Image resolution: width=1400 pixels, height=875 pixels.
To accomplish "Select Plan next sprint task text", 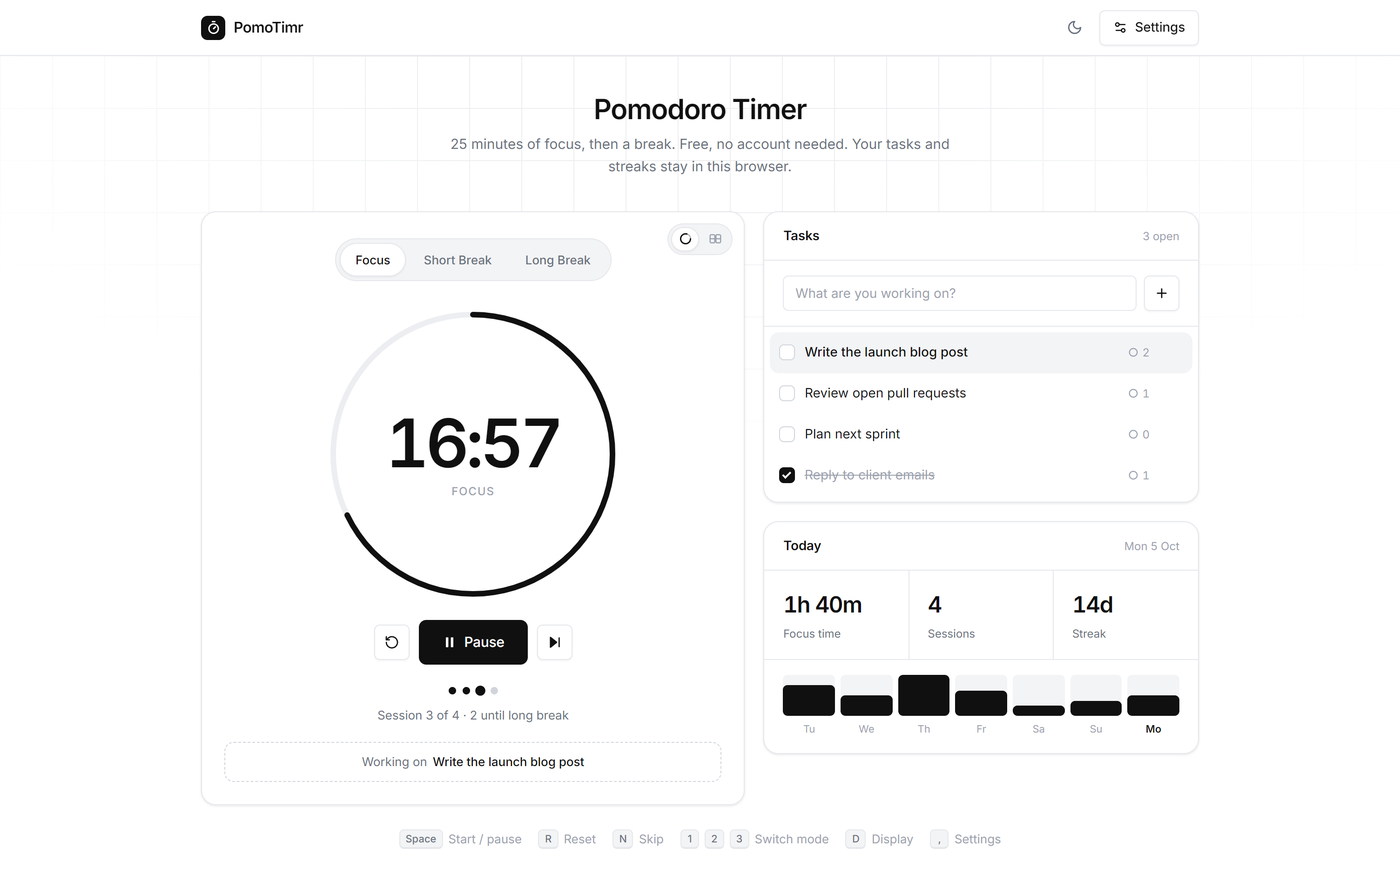I will (852, 434).
